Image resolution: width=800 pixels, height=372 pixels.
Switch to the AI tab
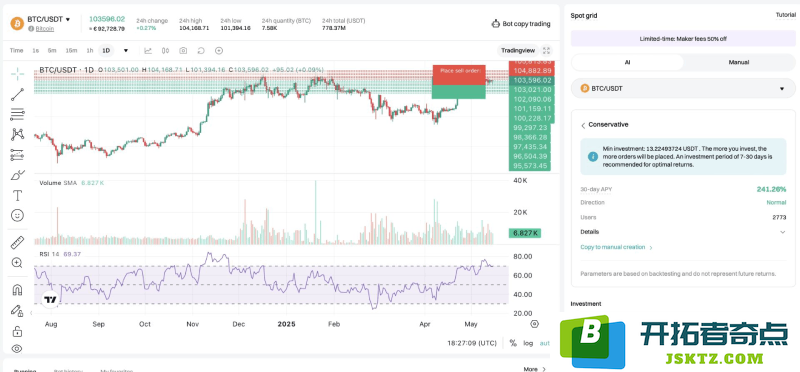(x=627, y=62)
